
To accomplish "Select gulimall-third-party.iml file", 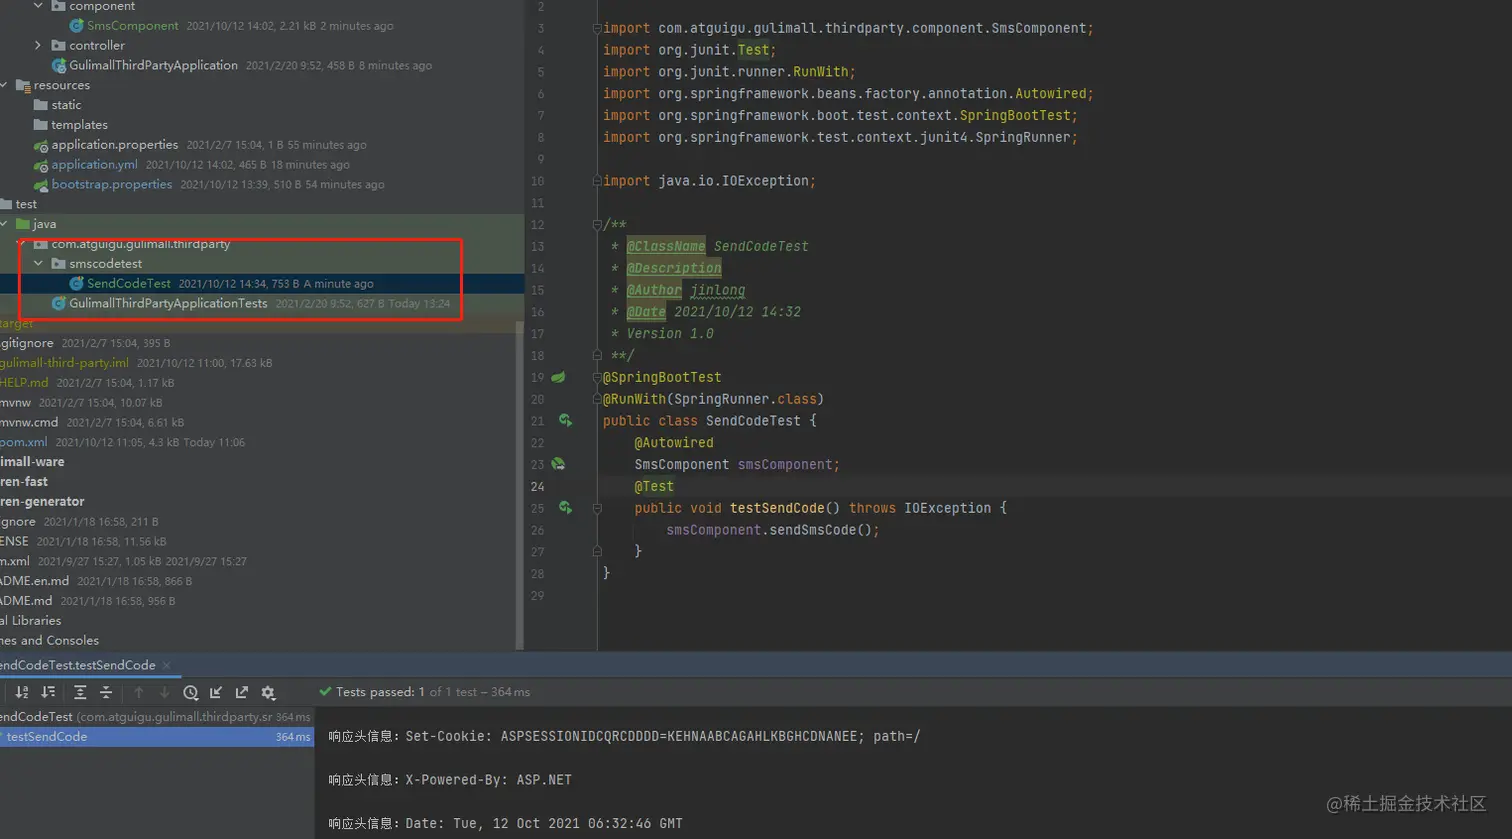I will point(64,363).
